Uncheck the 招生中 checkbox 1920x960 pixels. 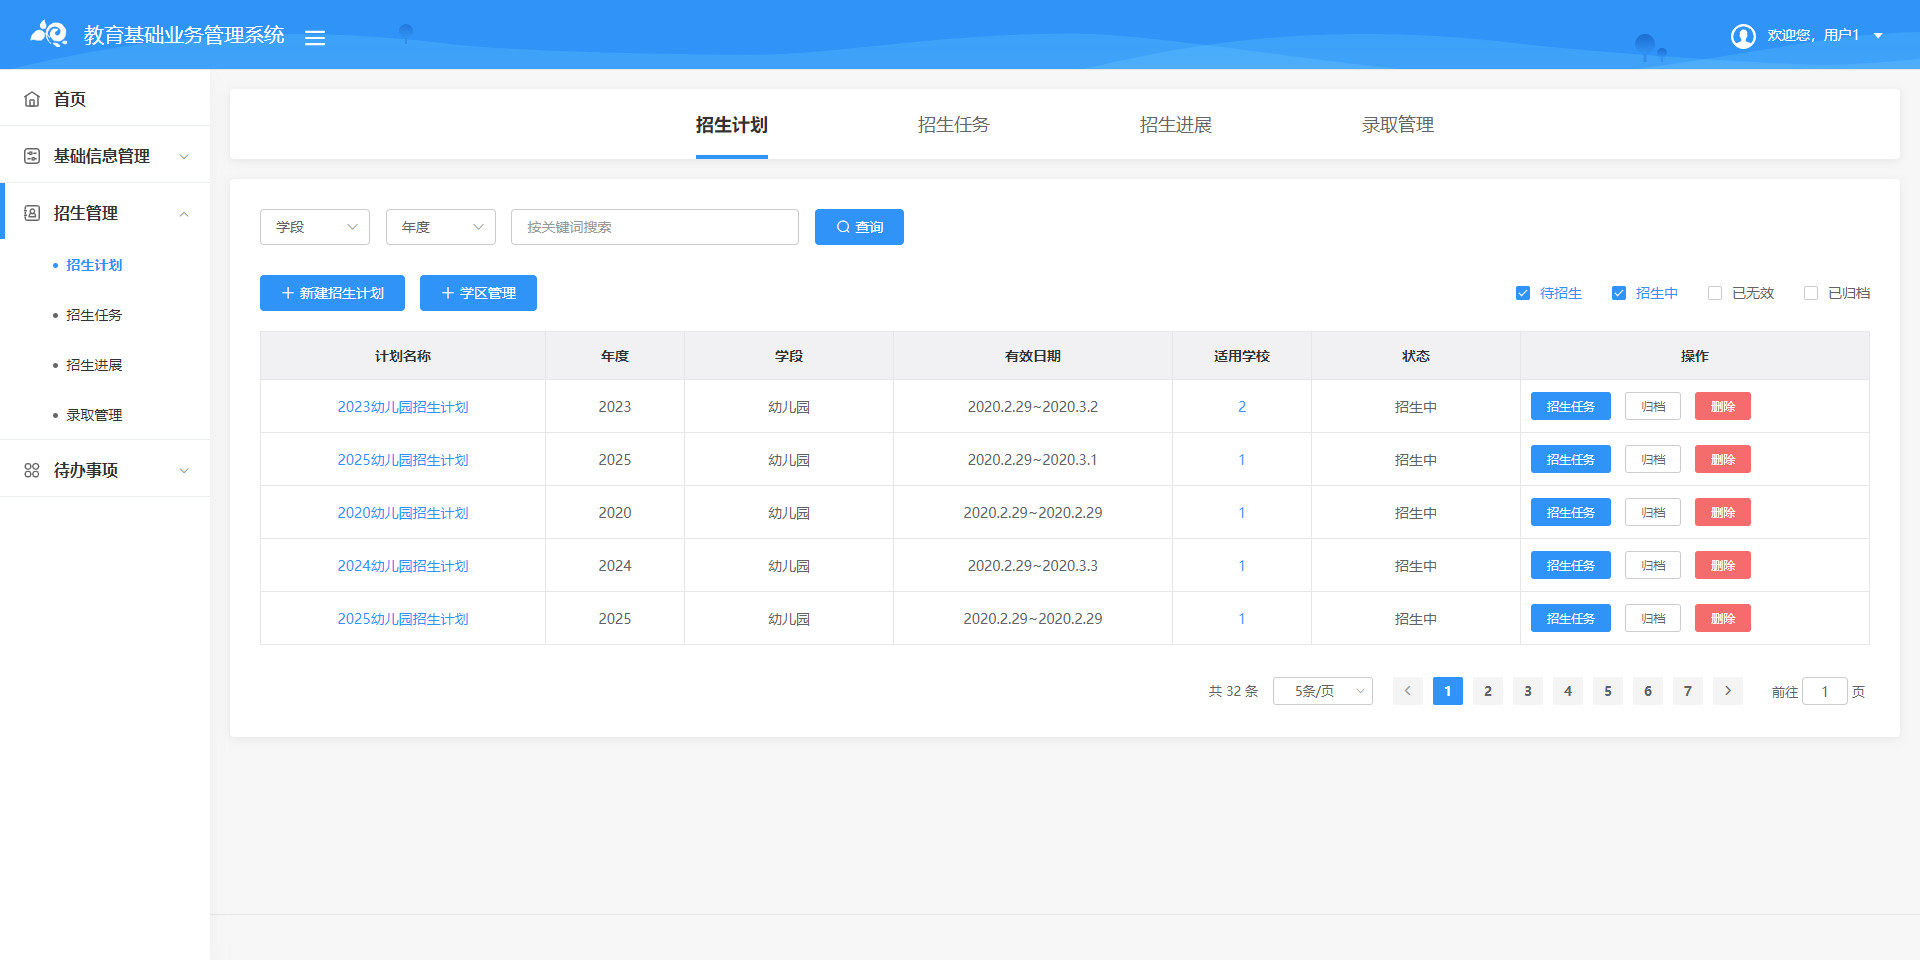1619,293
